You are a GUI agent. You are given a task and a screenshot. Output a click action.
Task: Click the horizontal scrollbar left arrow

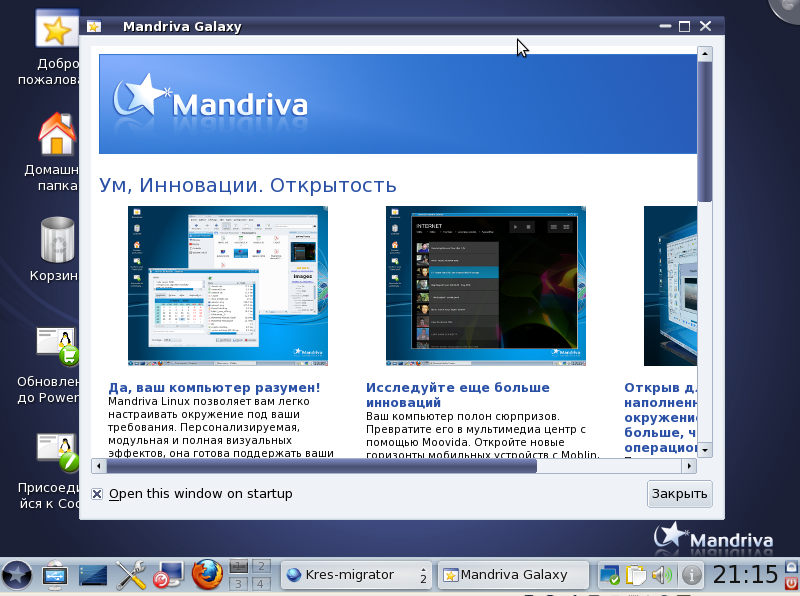click(98, 465)
